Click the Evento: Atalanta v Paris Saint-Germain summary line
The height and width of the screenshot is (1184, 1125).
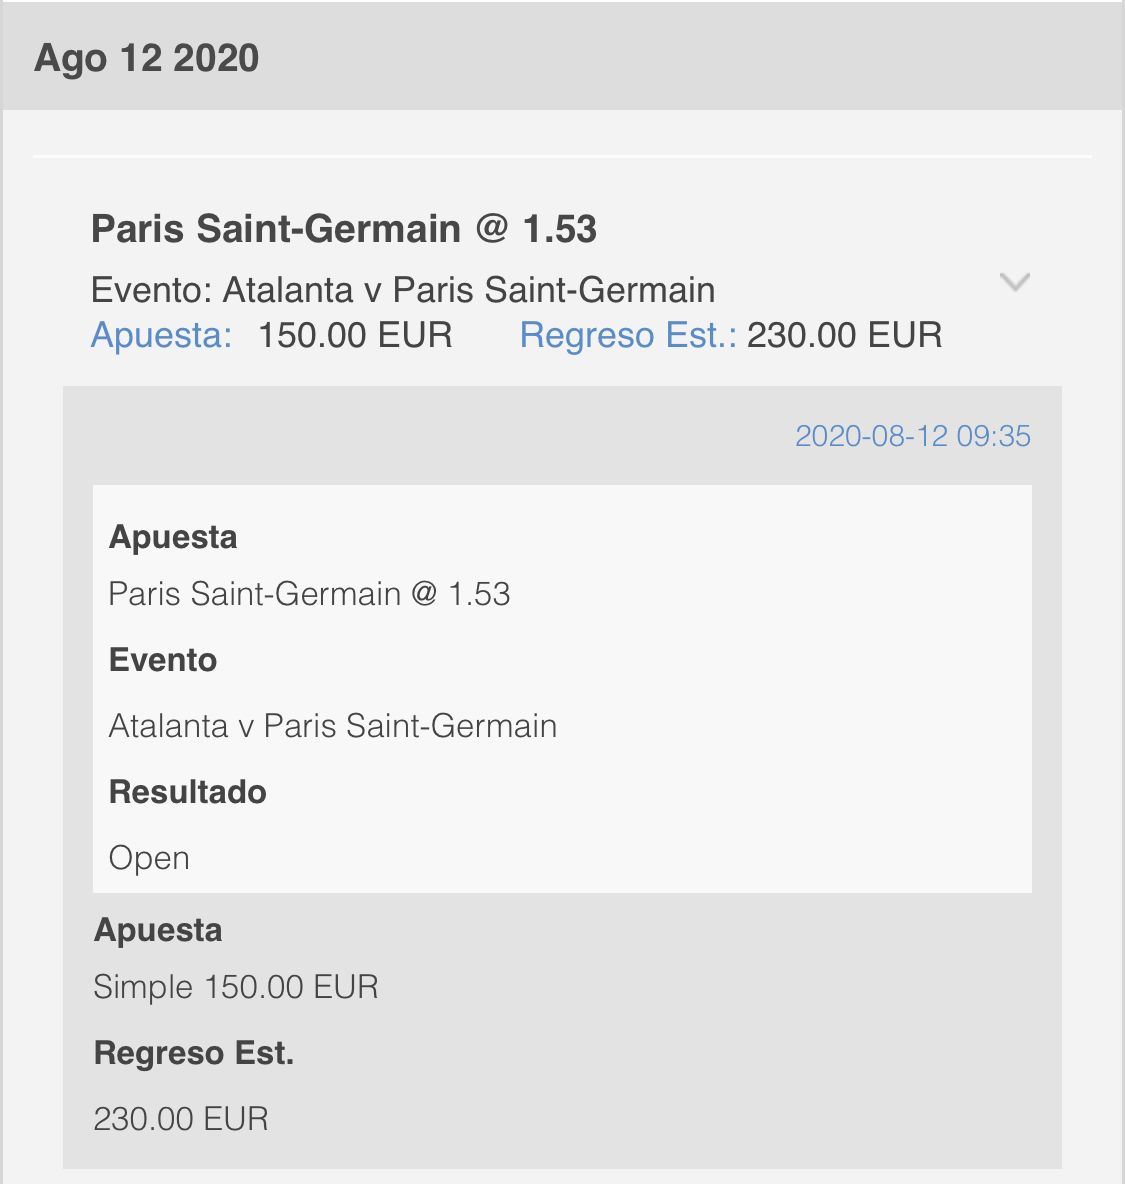403,290
